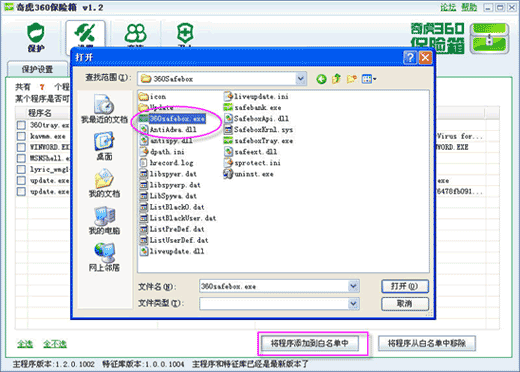This screenshot has height=372, width=520.
Task: Select libspyerp.dat file
Action: (x=170, y=185)
